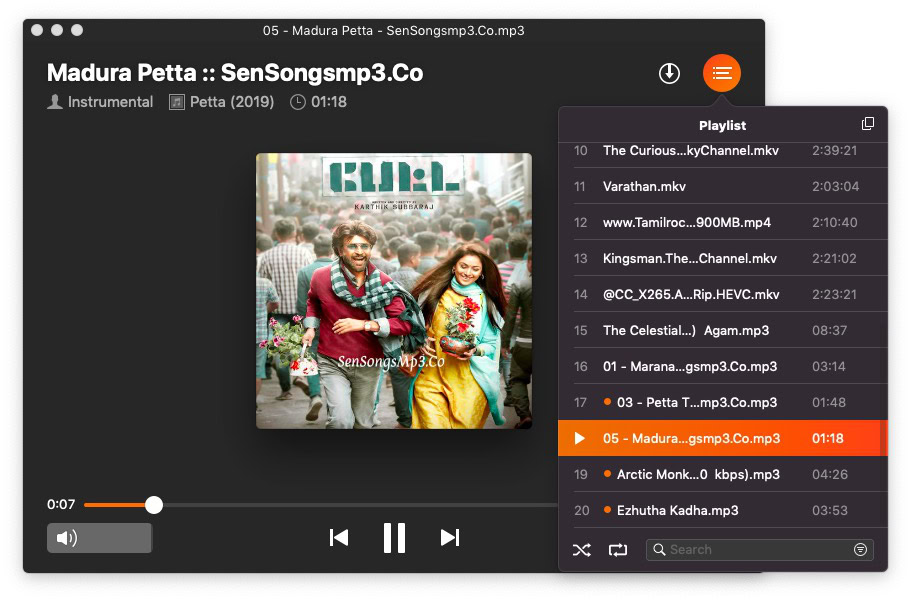Viewport: 912px width, 600px height.
Task: Open search filter options dropdown
Action: tap(860, 549)
